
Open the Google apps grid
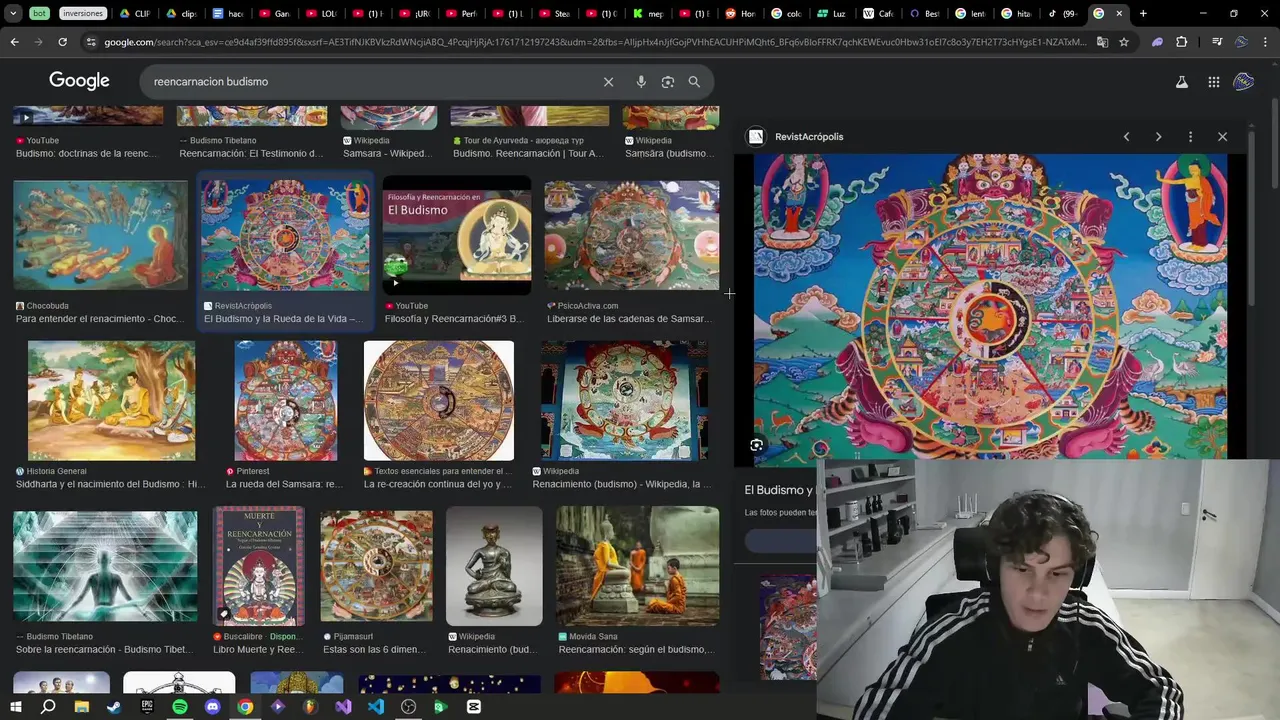coord(1214,82)
